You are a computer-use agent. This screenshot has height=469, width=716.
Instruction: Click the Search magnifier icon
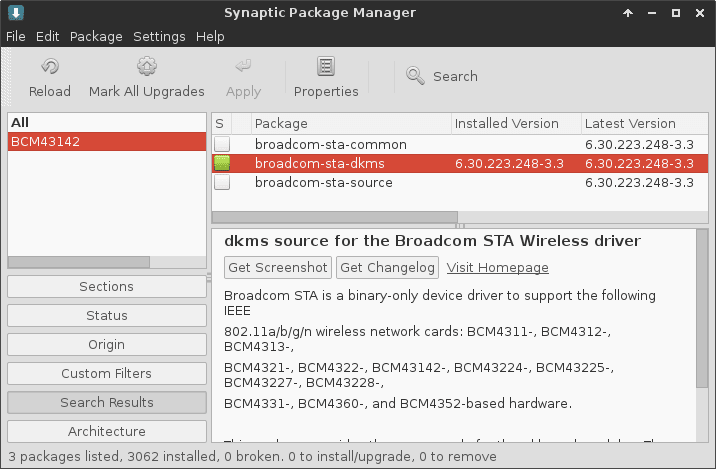(x=415, y=76)
